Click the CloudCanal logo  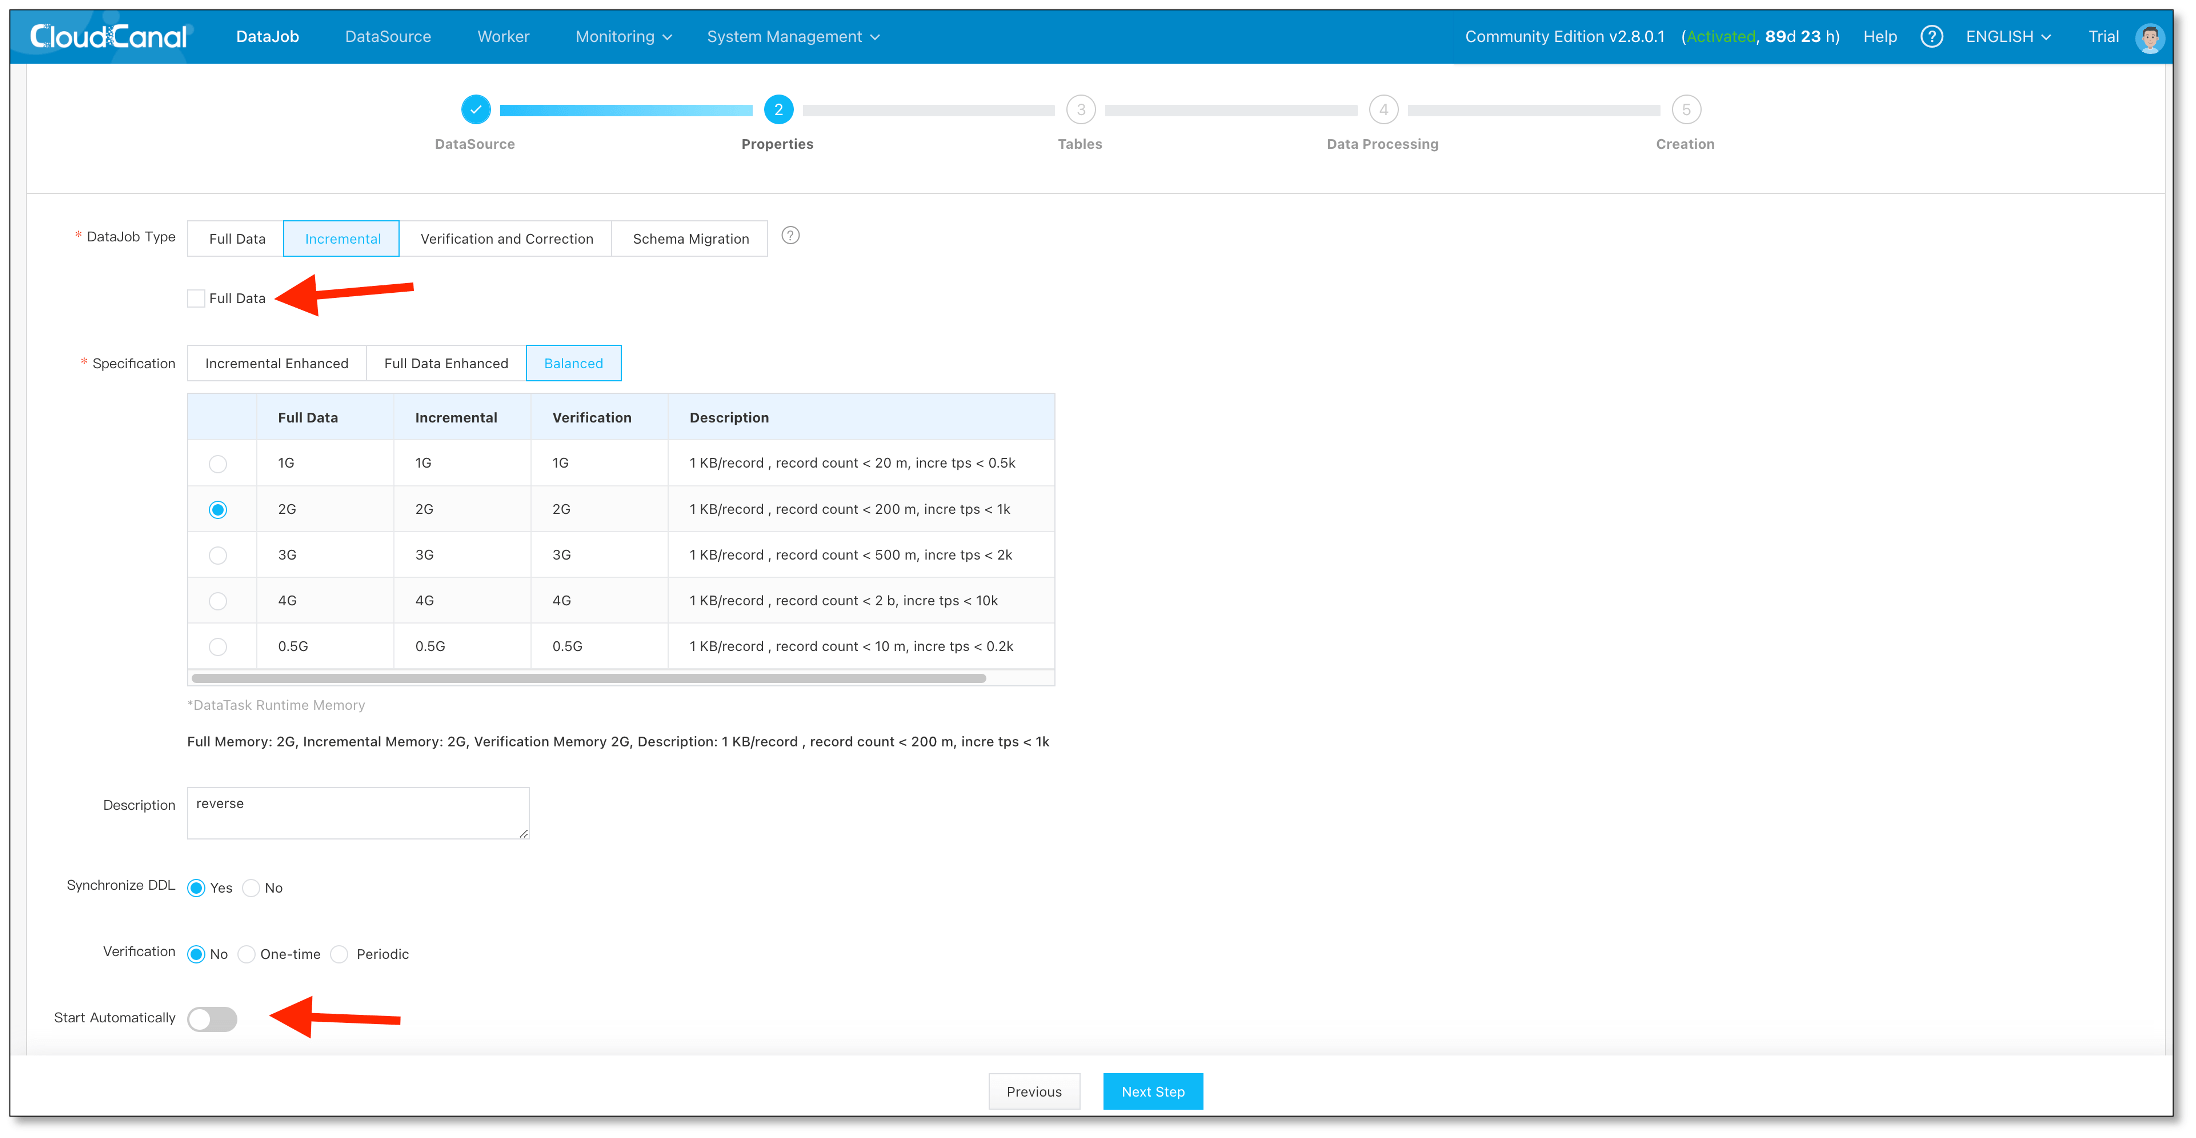108,37
